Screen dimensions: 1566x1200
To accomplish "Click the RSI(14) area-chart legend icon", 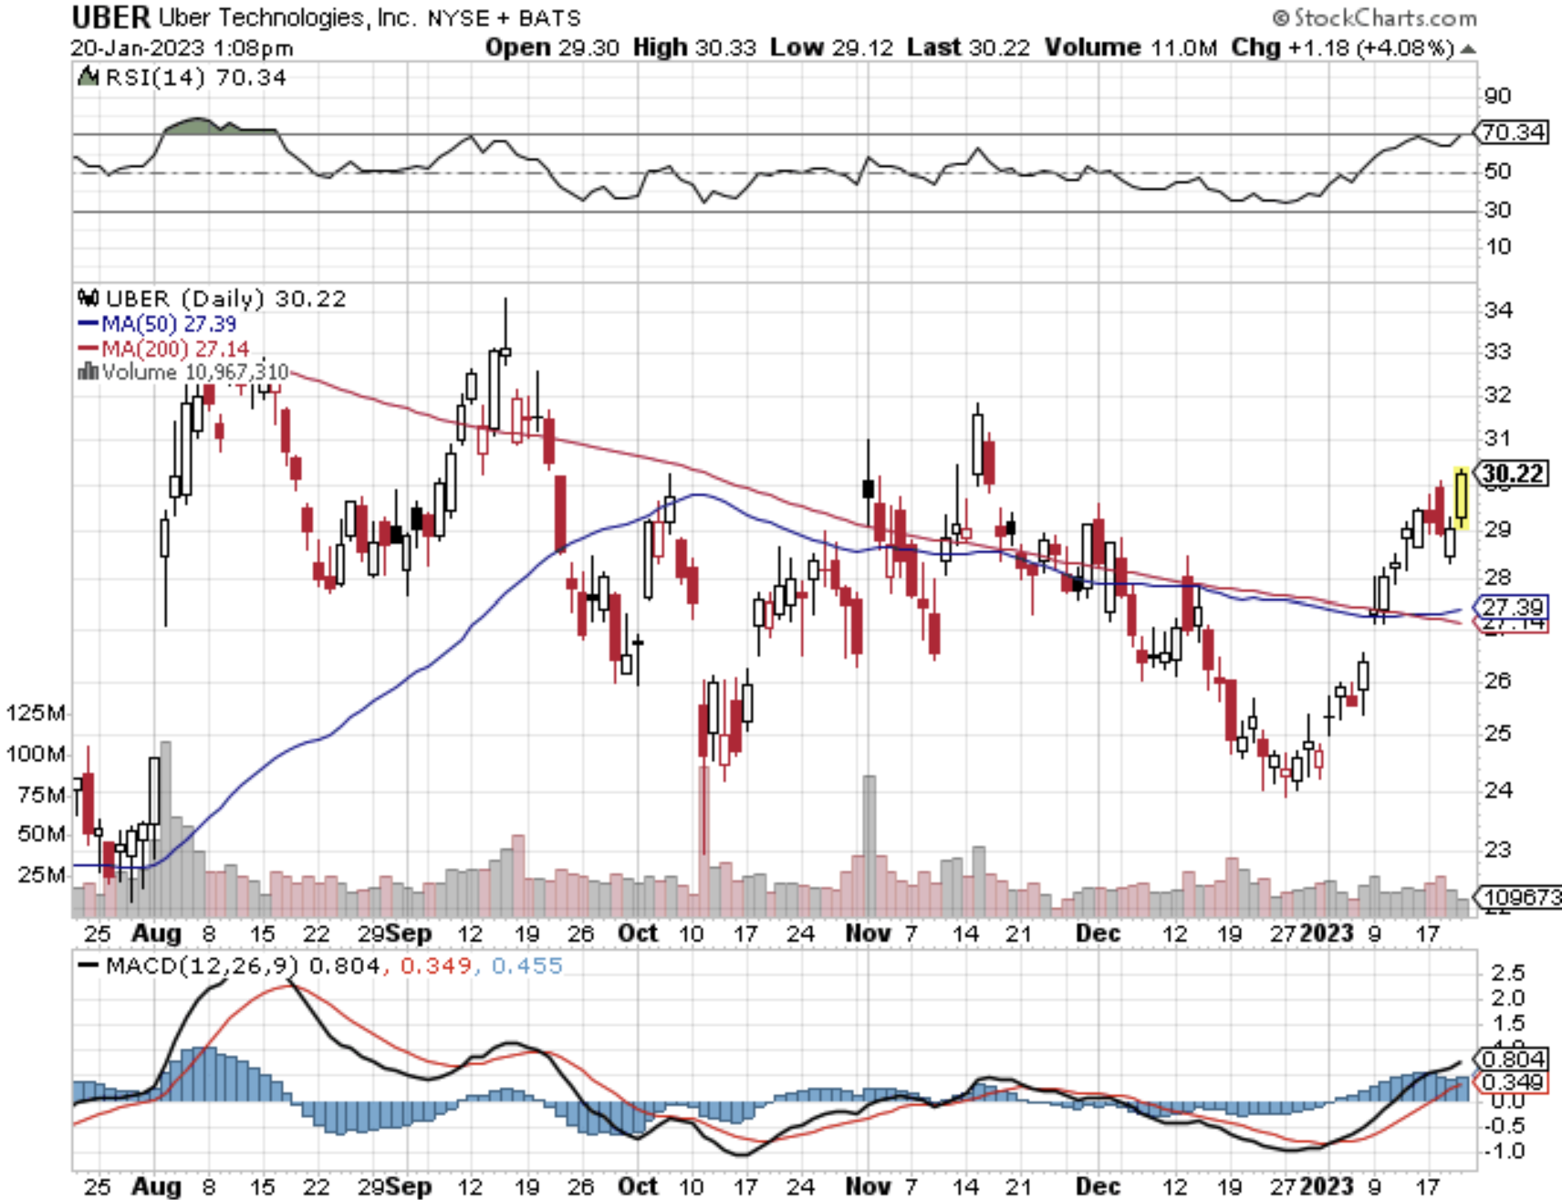I will click(88, 77).
